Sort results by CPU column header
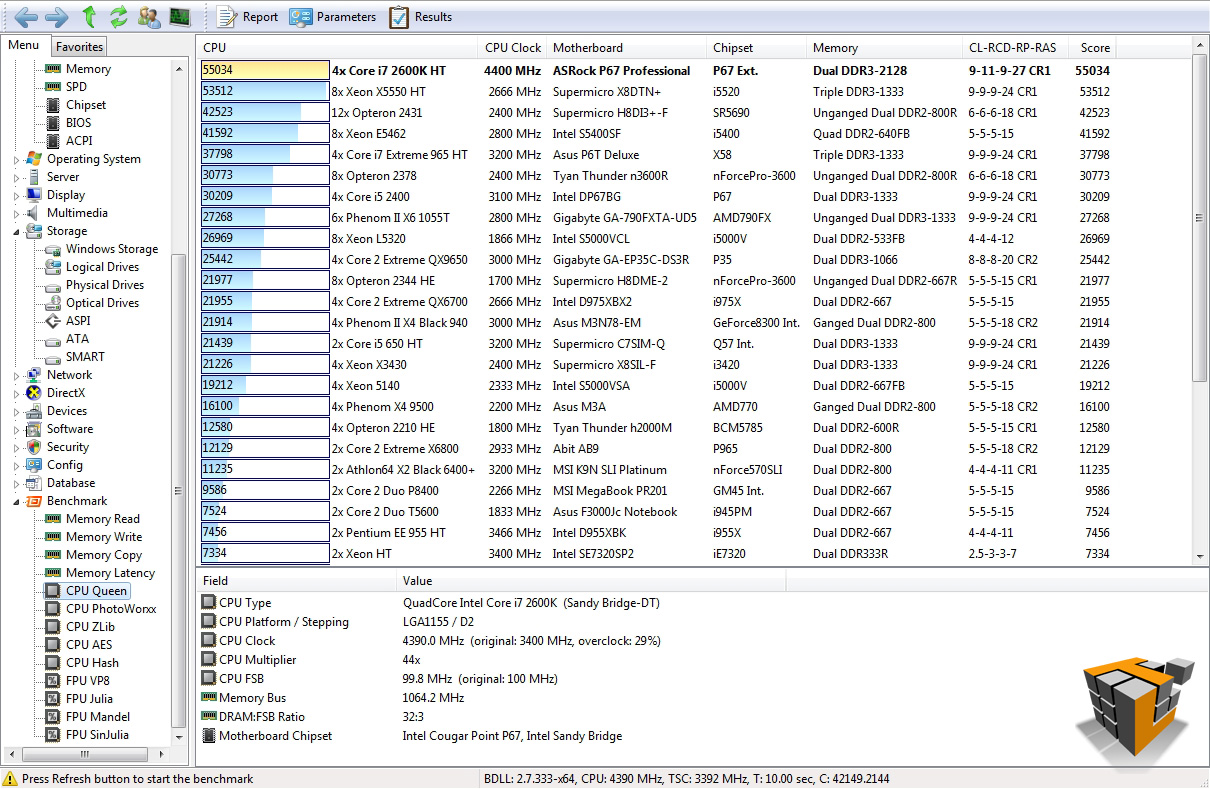Viewport: 1210px width, 789px height. (x=338, y=48)
